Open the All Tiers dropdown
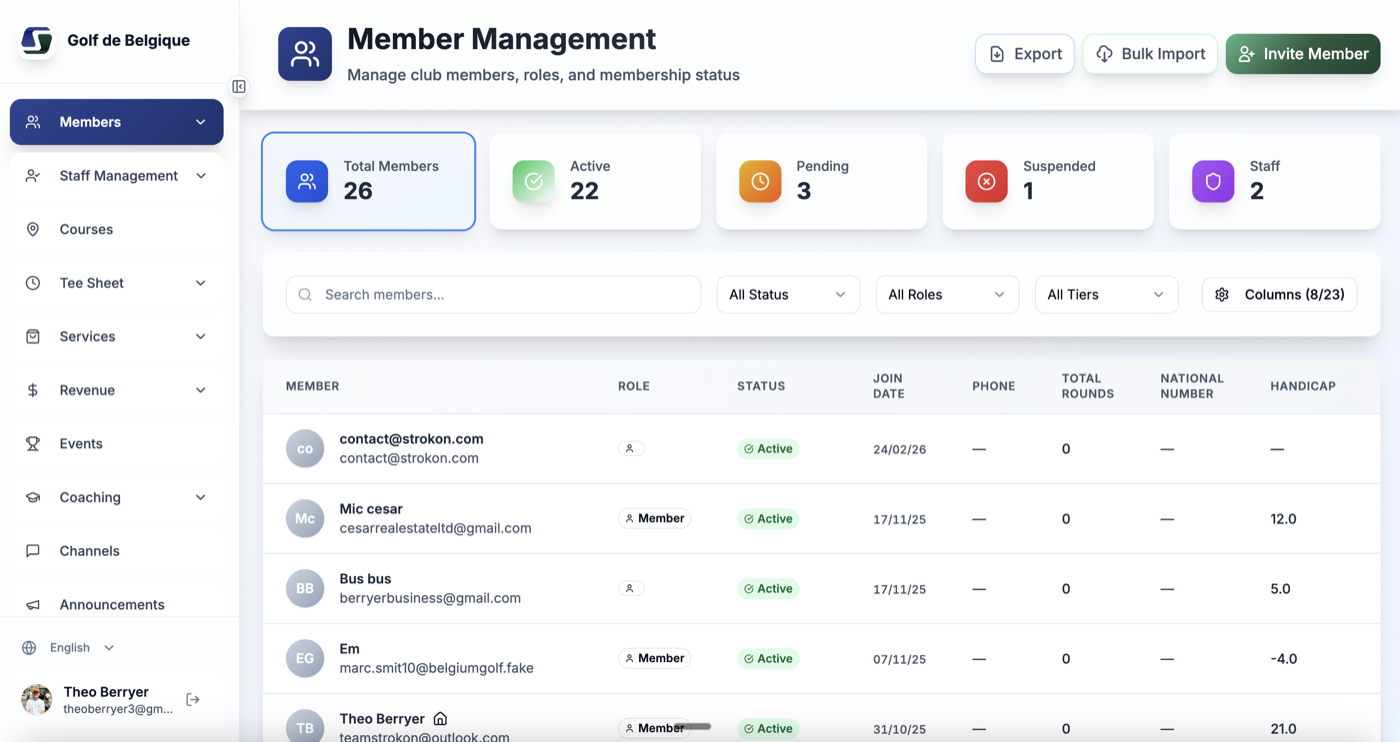This screenshot has width=1400, height=742. coord(1106,295)
